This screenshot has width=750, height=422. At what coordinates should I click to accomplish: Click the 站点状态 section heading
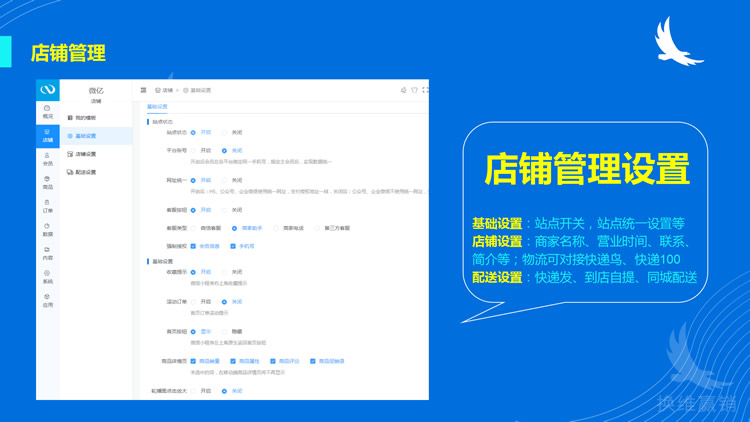163,122
